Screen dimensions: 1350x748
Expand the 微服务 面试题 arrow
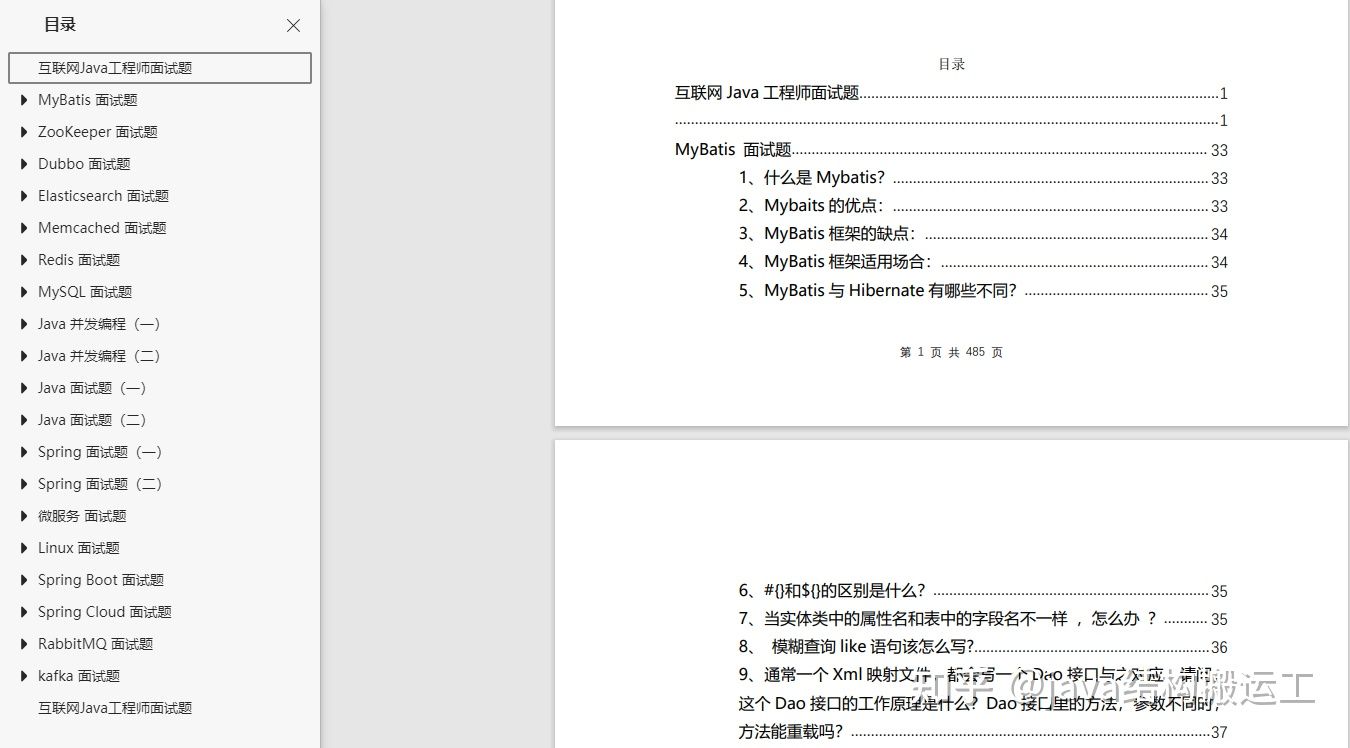24,516
